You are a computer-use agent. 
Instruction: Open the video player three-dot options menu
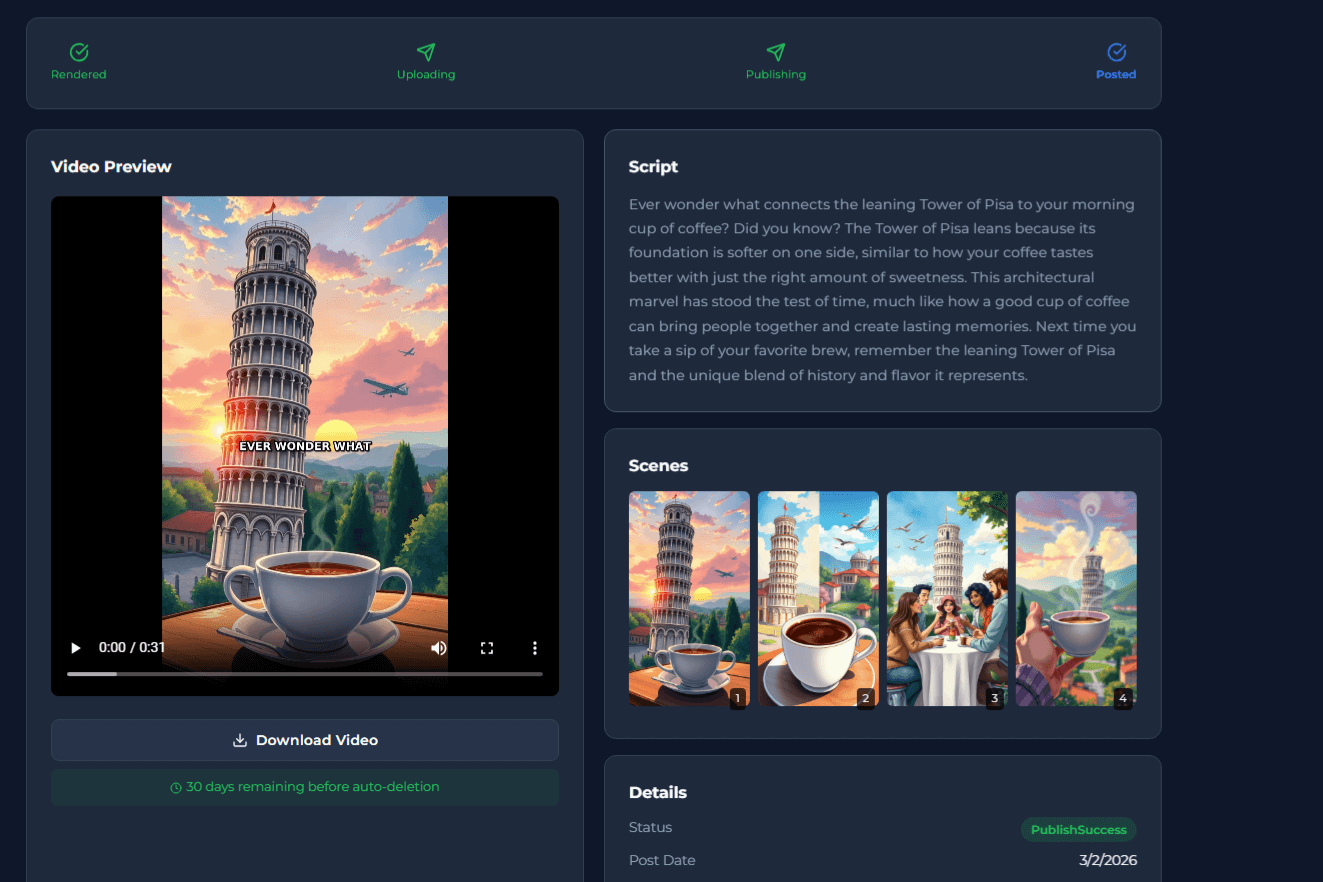(534, 648)
